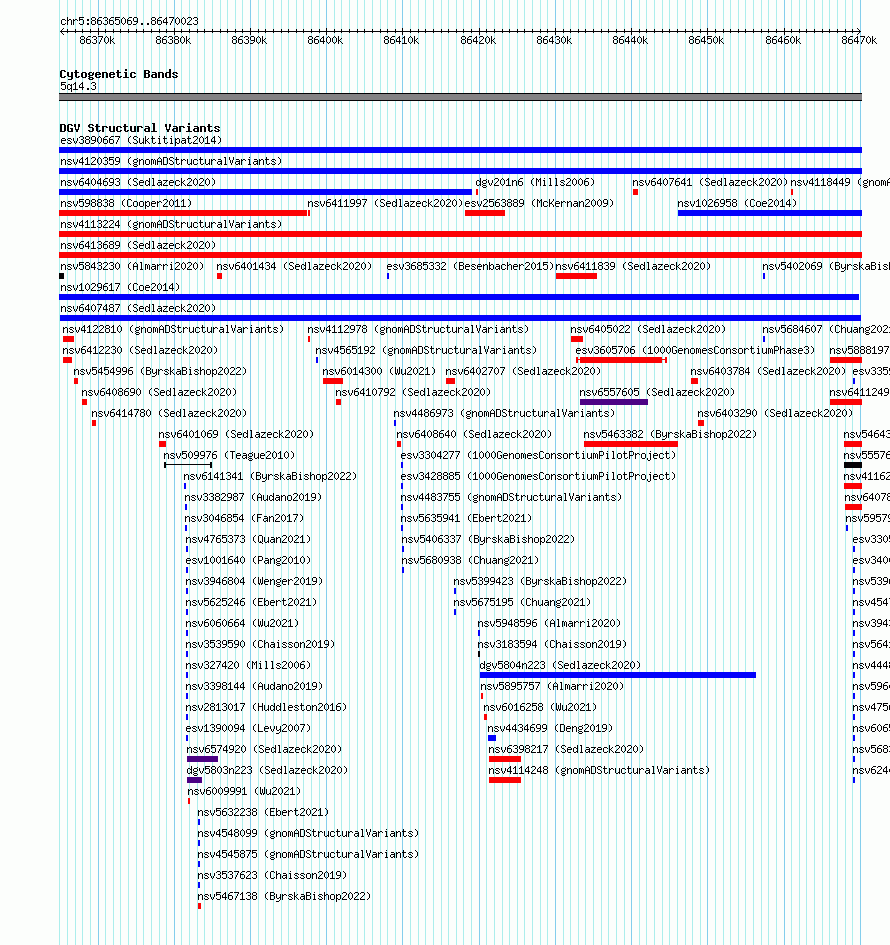Click nsv6407487 (Sedlazeck2020) label
Image resolution: width=890 pixels, height=945 pixels.
tap(138, 309)
